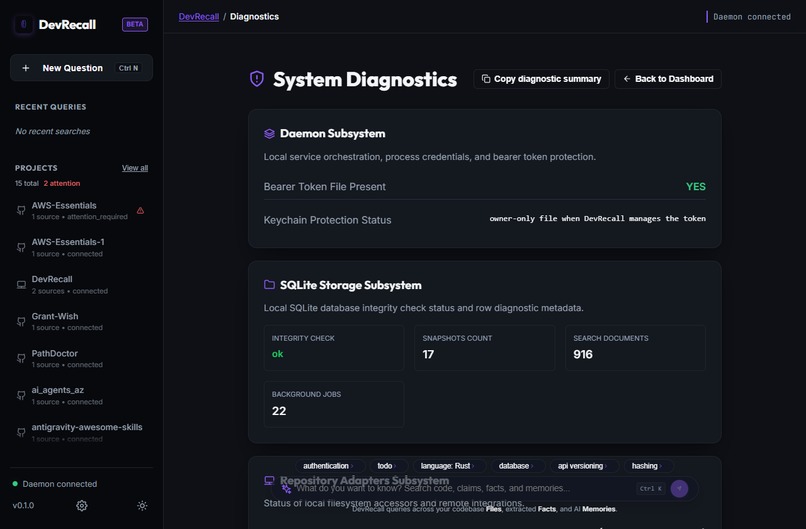Open the ai_agents_az project
This screenshot has height=529, width=806.
(81, 395)
